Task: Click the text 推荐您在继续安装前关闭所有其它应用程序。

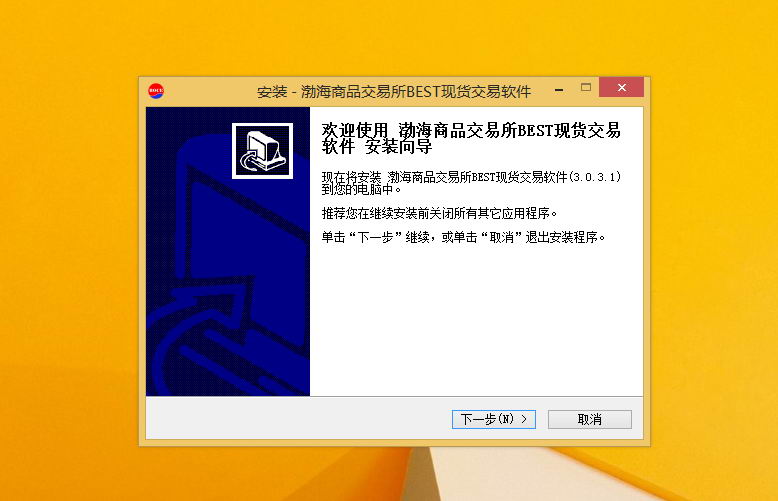Action: (x=440, y=214)
